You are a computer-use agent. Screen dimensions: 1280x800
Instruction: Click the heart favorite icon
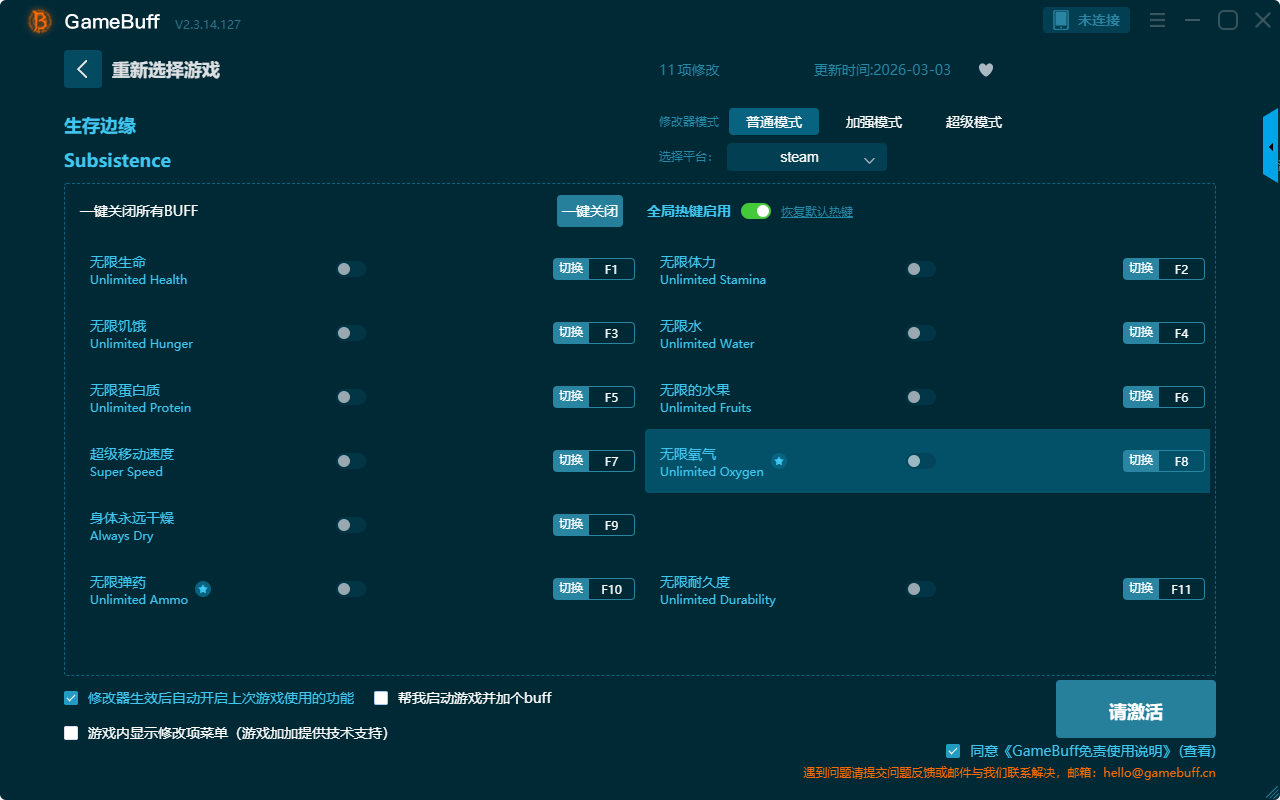985,70
